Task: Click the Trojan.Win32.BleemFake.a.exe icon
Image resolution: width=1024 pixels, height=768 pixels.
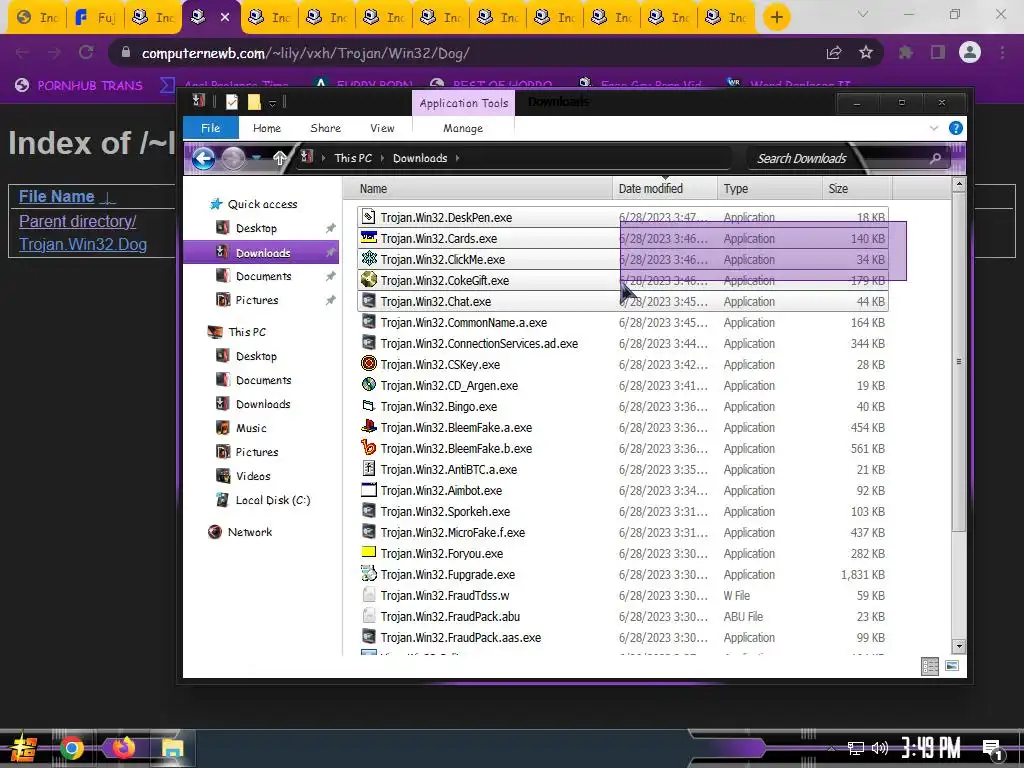Action: click(x=368, y=426)
